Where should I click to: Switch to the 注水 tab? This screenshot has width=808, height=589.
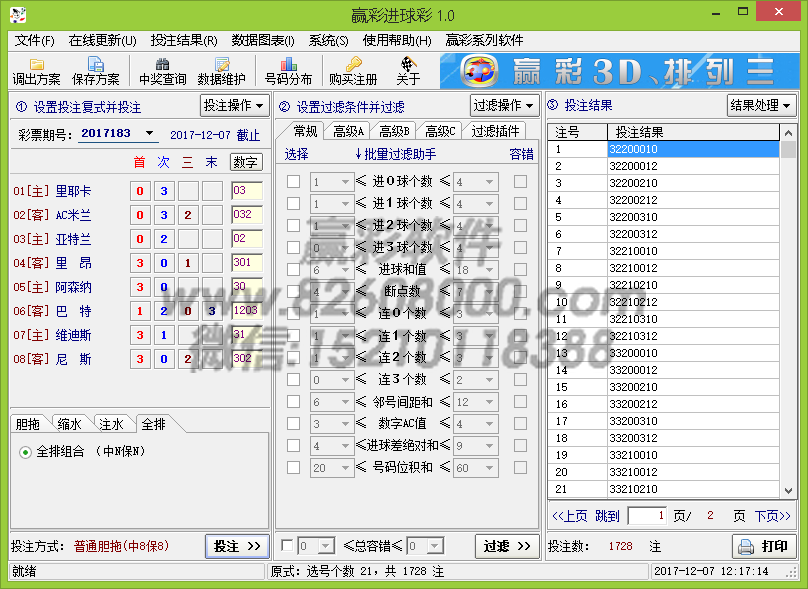pos(111,424)
